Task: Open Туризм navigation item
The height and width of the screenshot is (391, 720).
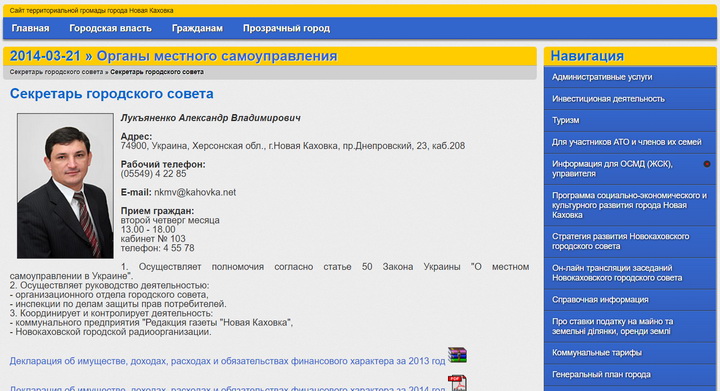Action: coord(630,120)
